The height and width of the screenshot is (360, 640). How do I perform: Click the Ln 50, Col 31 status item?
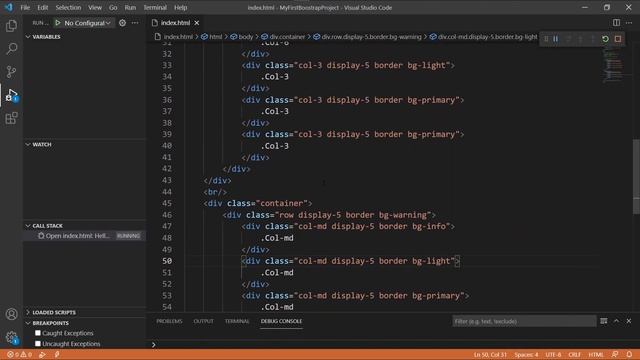tap(490, 355)
